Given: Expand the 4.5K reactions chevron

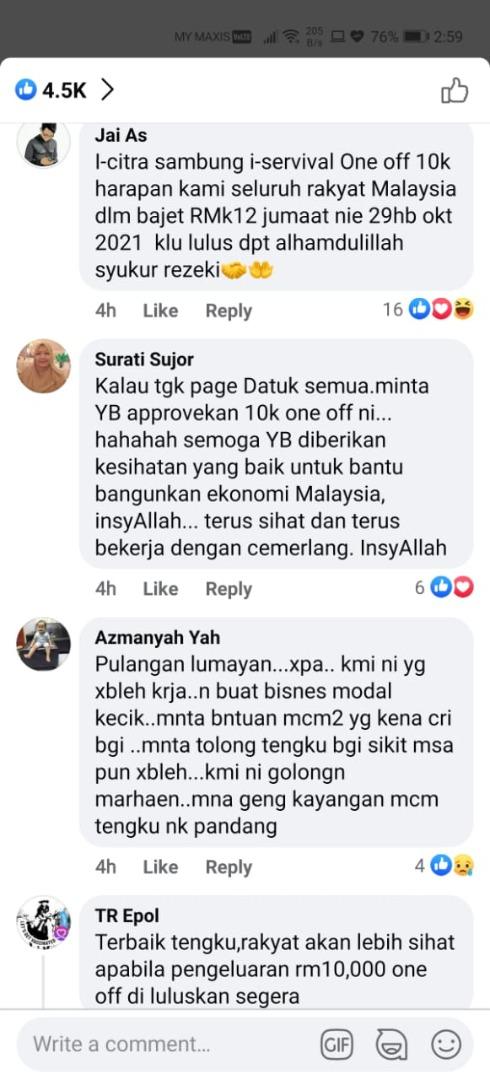Looking at the screenshot, I should (x=107, y=90).
